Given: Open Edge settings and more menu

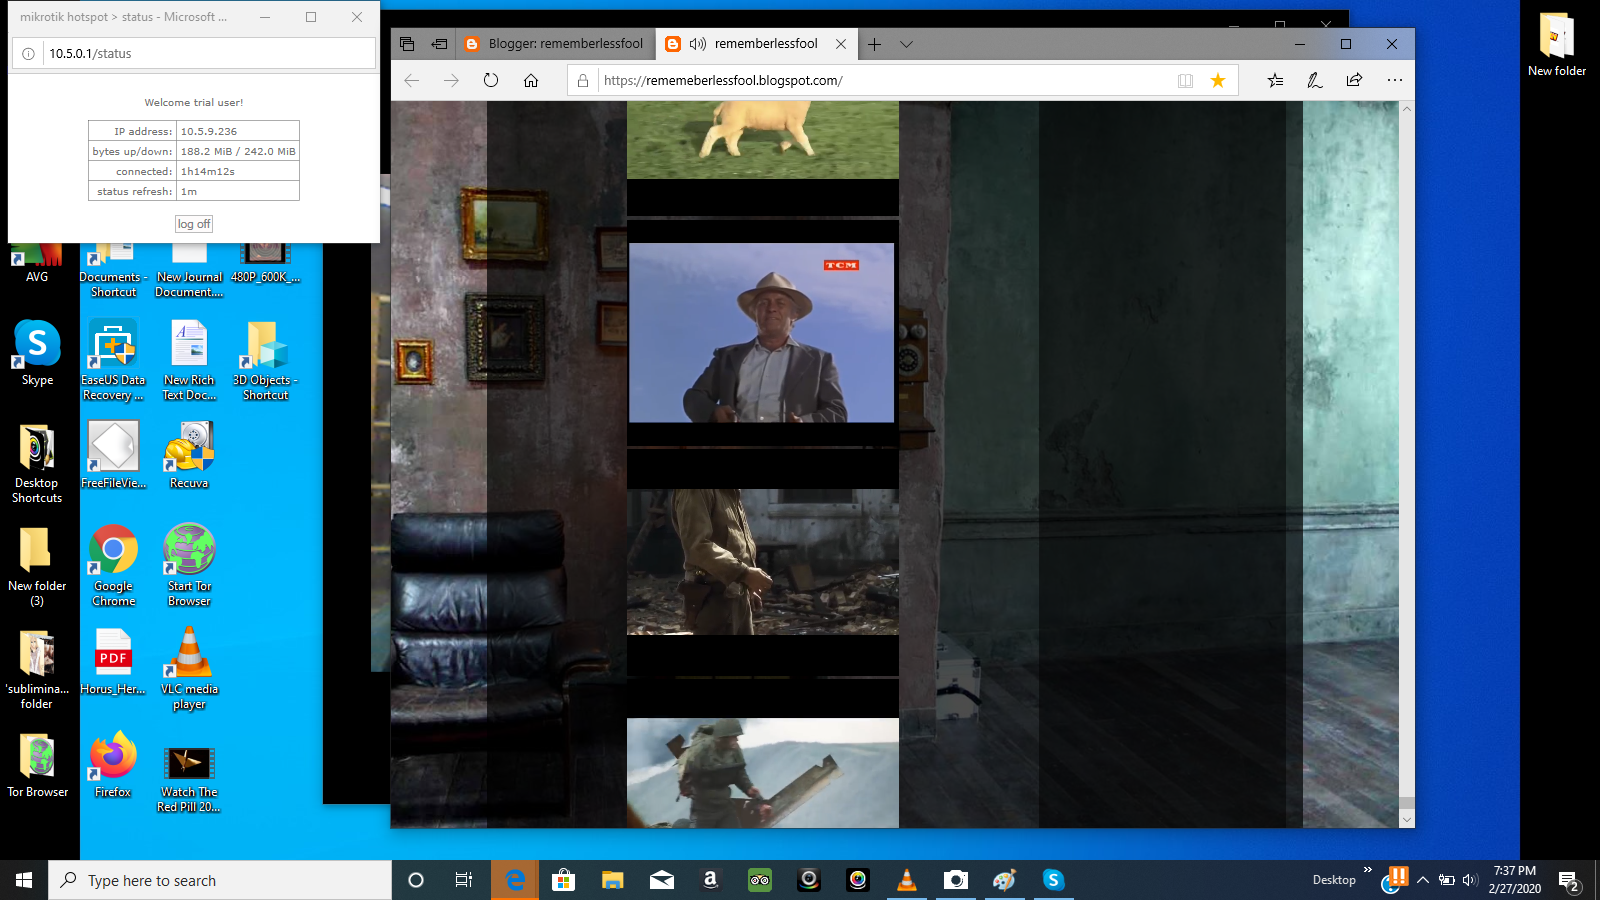Looking at the screenshot, I should tap(1395, 80).
